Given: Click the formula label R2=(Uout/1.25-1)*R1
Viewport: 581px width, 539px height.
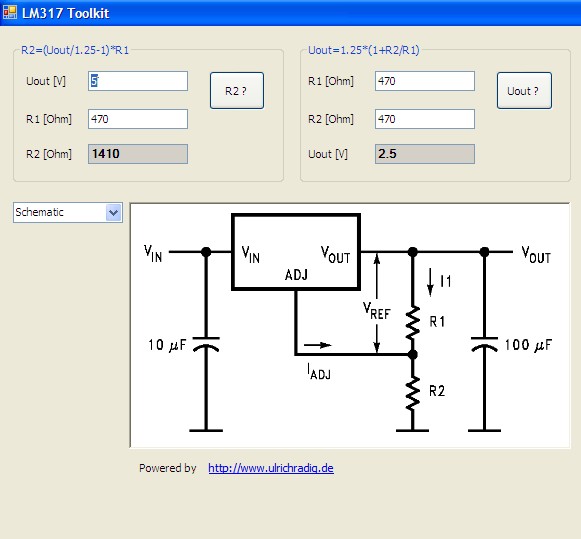Looking at the screenshot, I should click(x=75, y=50).
